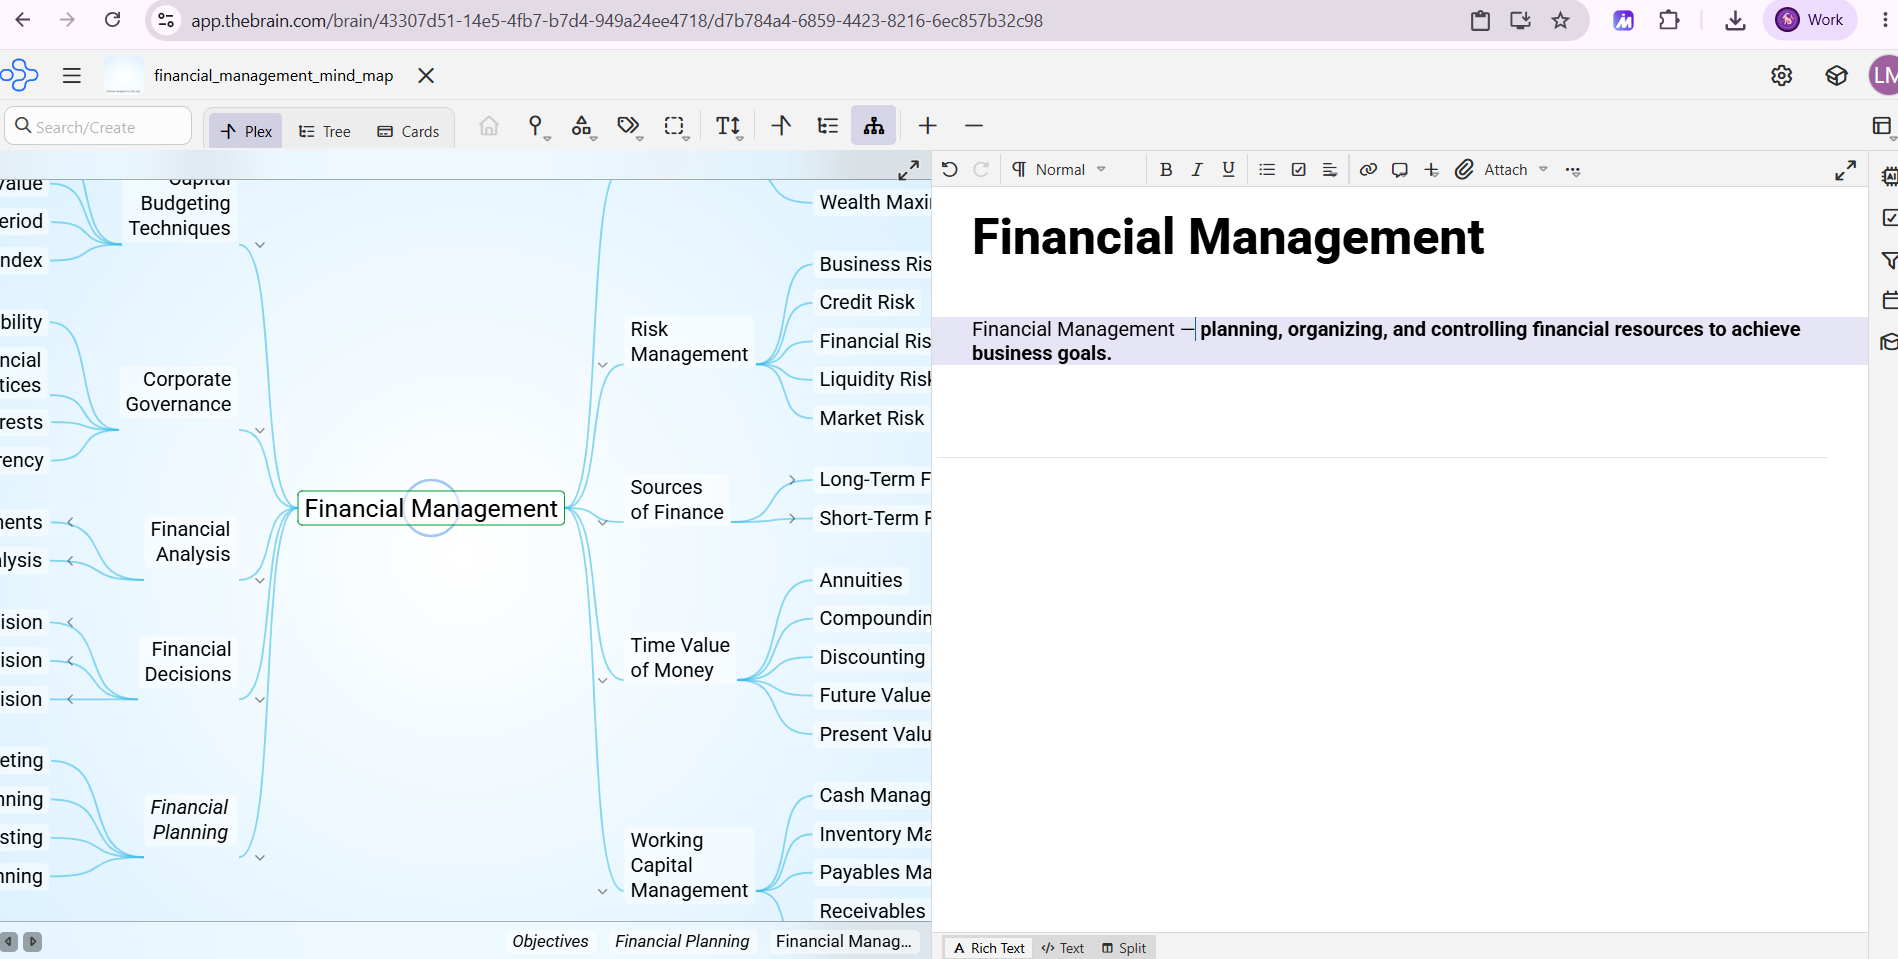The image size is (1898, 959).
Task: Open more notes toolbar options
Action: coord(1573,171)
